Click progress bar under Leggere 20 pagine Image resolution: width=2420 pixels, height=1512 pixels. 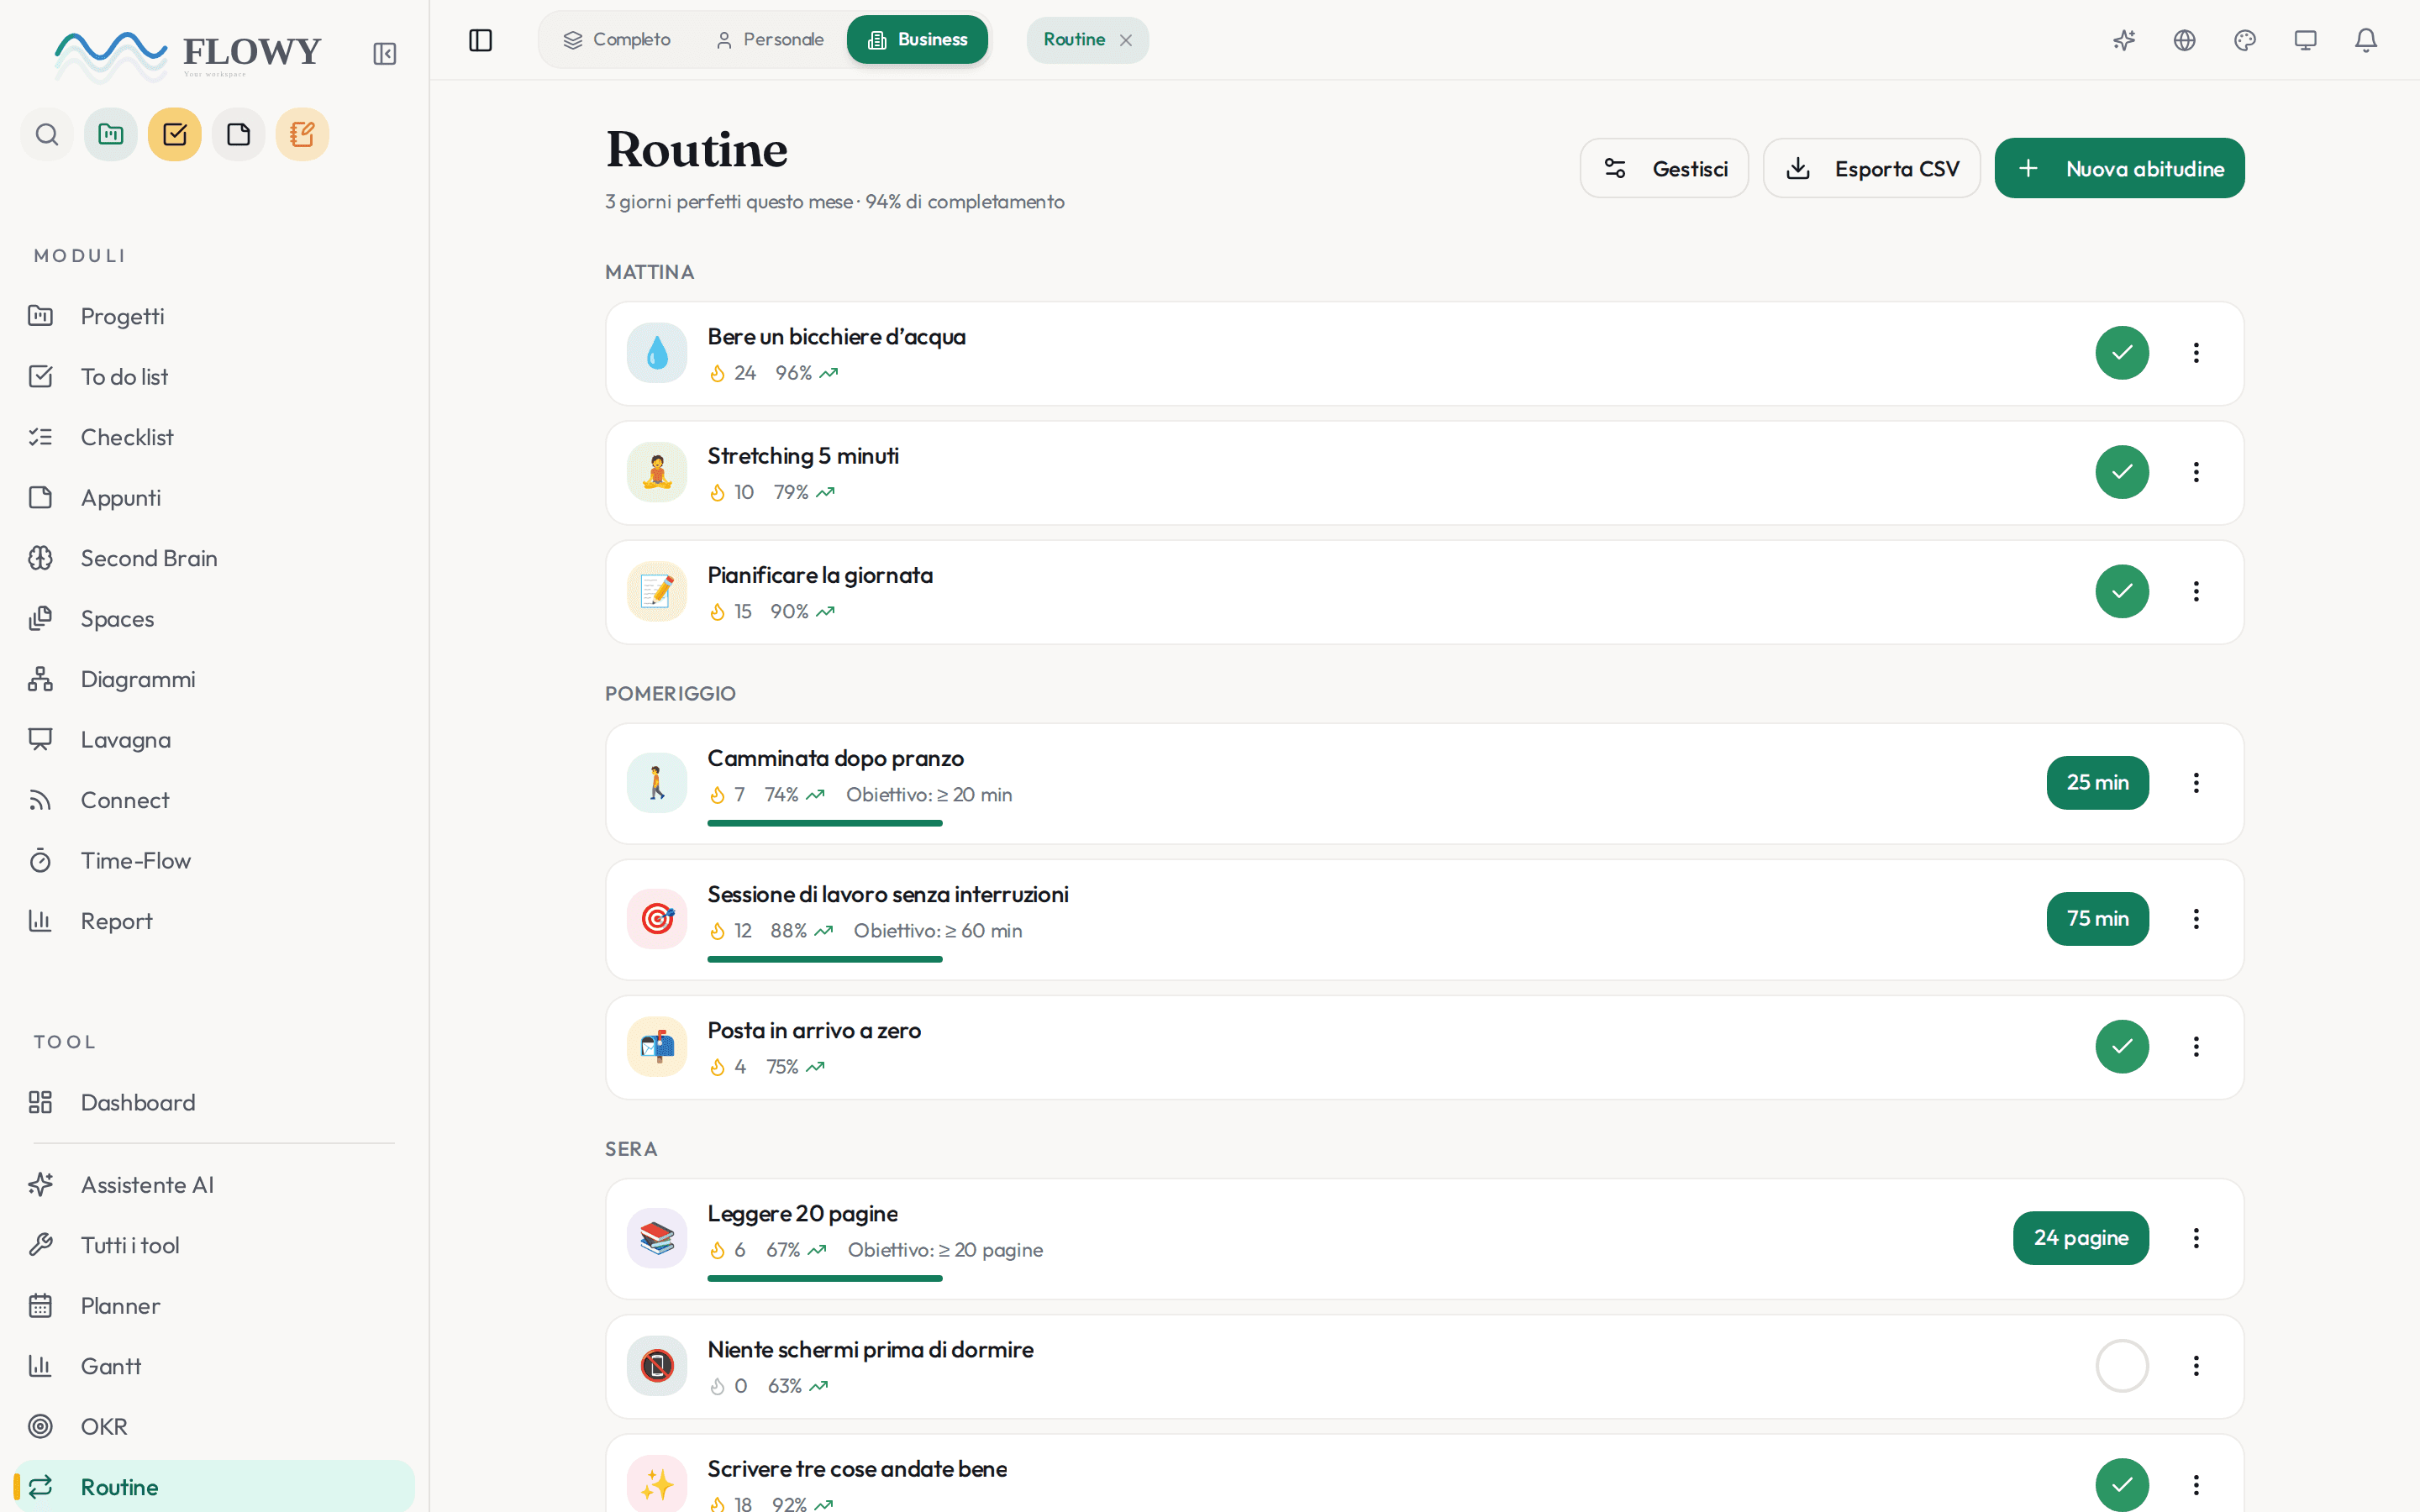(825, 1278)
